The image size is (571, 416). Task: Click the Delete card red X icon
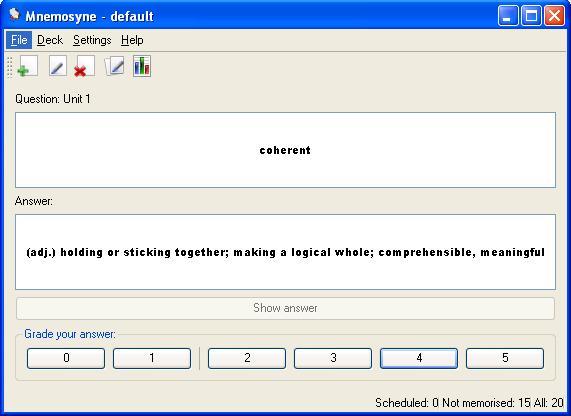pos(84,66)
